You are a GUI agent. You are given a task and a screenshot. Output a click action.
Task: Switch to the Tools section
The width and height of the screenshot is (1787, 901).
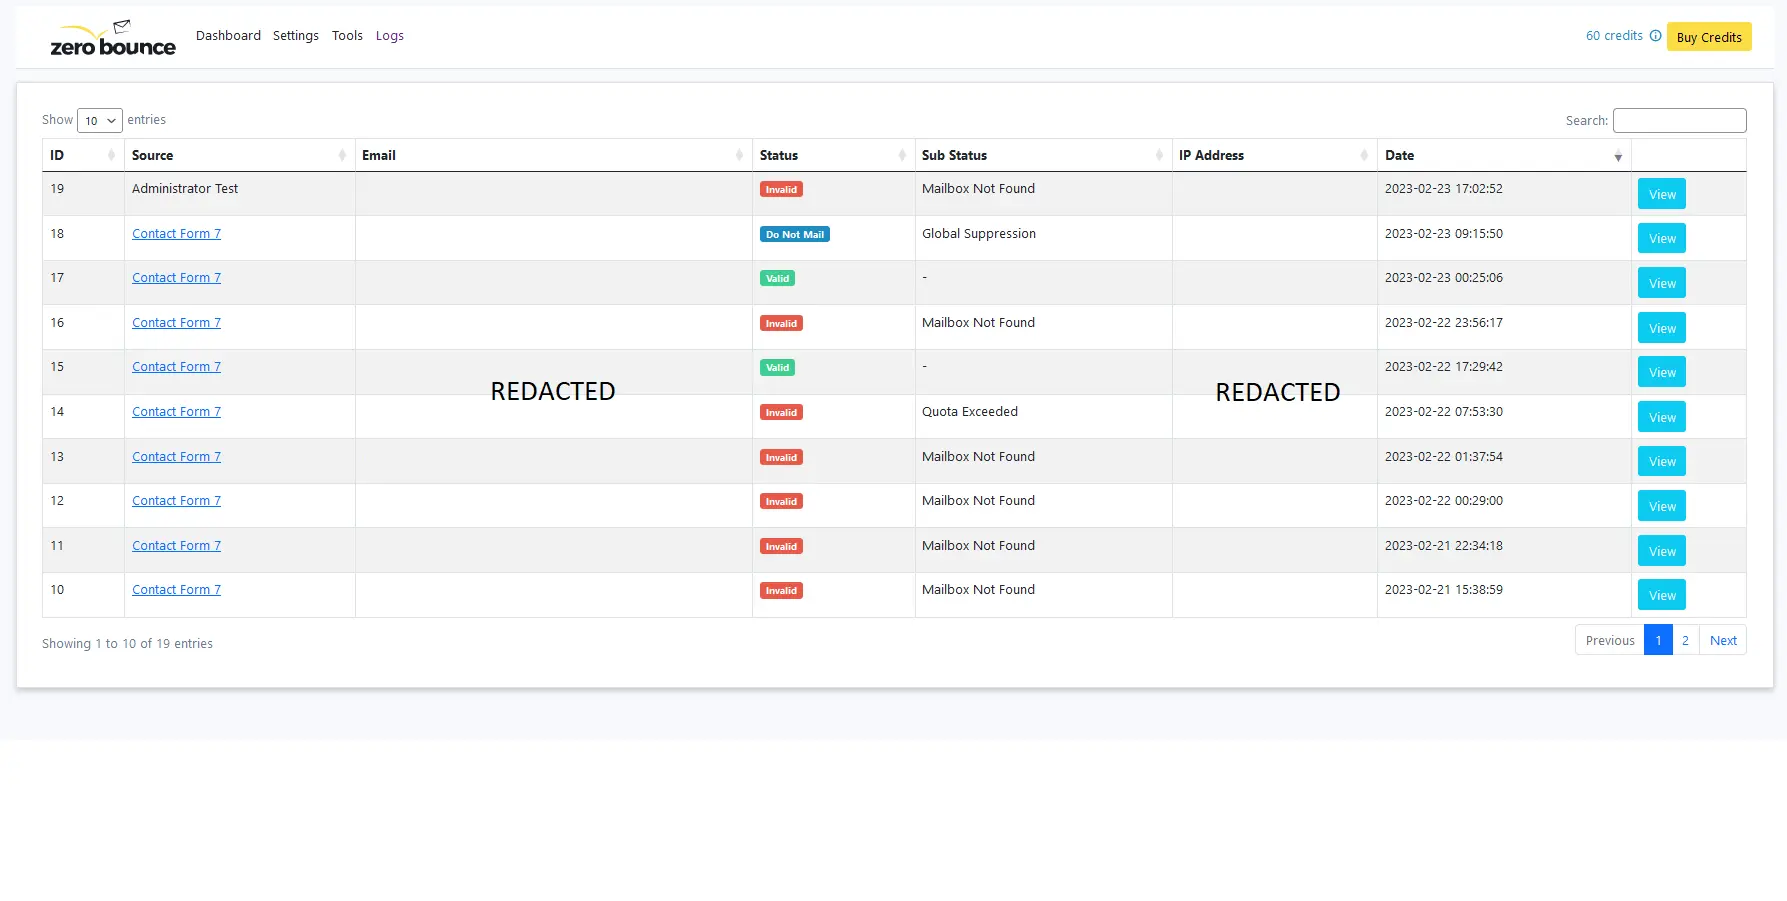[x=347, y=35]
